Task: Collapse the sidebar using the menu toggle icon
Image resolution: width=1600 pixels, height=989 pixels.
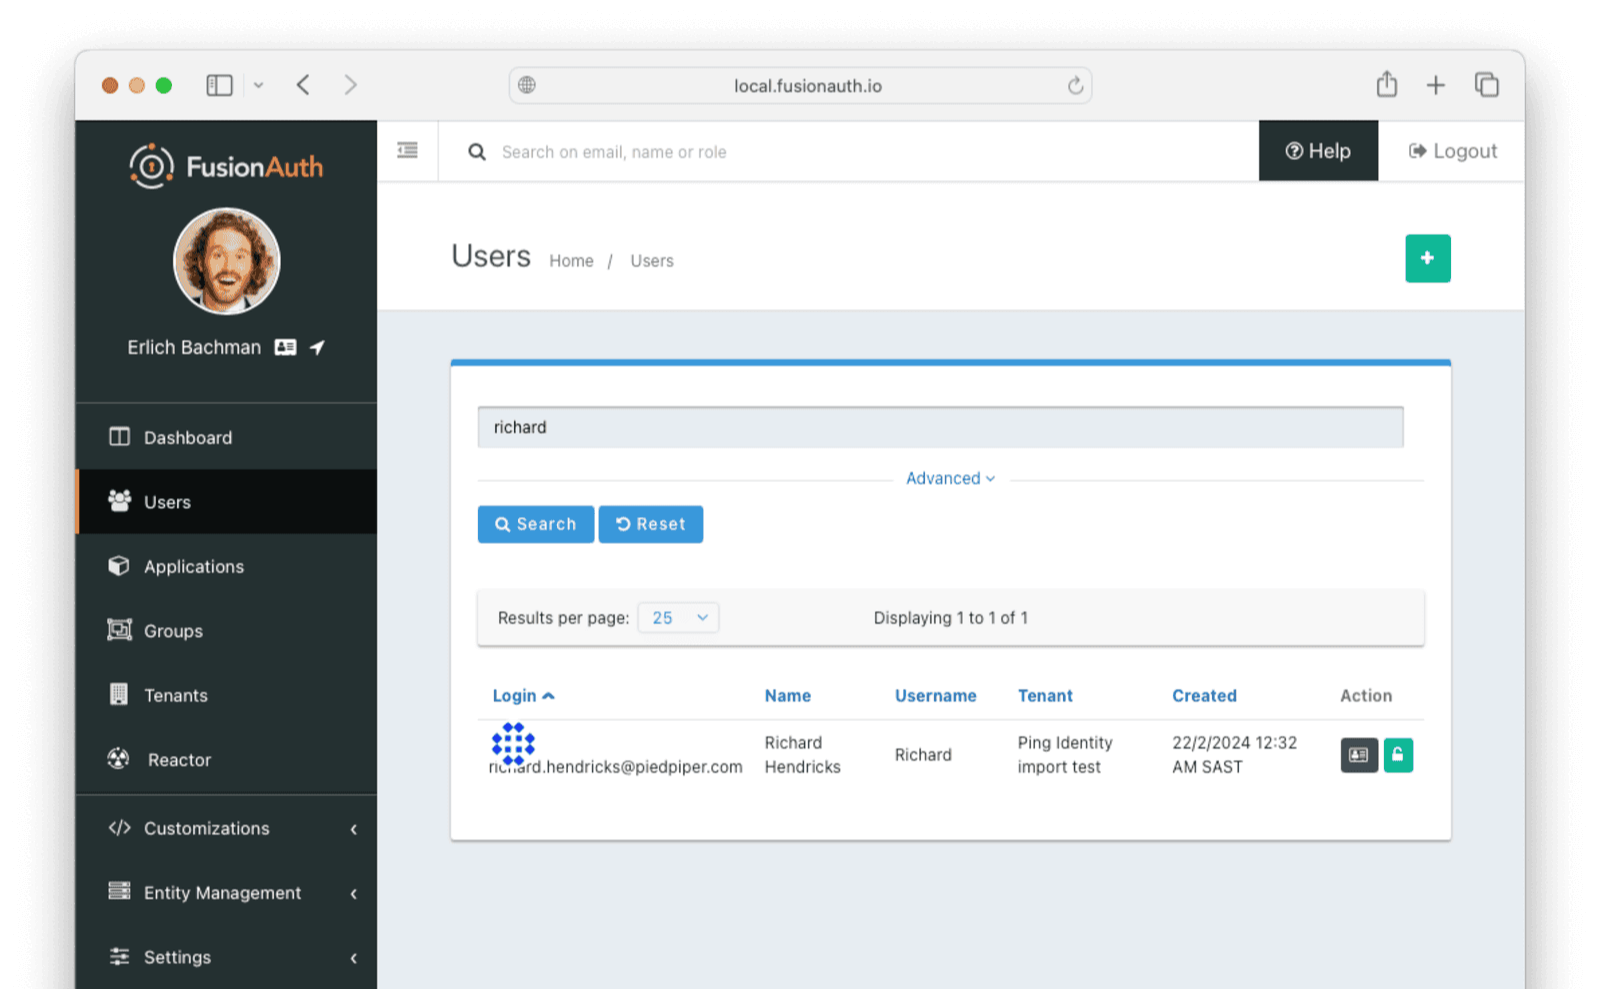Action: (407, 151)
